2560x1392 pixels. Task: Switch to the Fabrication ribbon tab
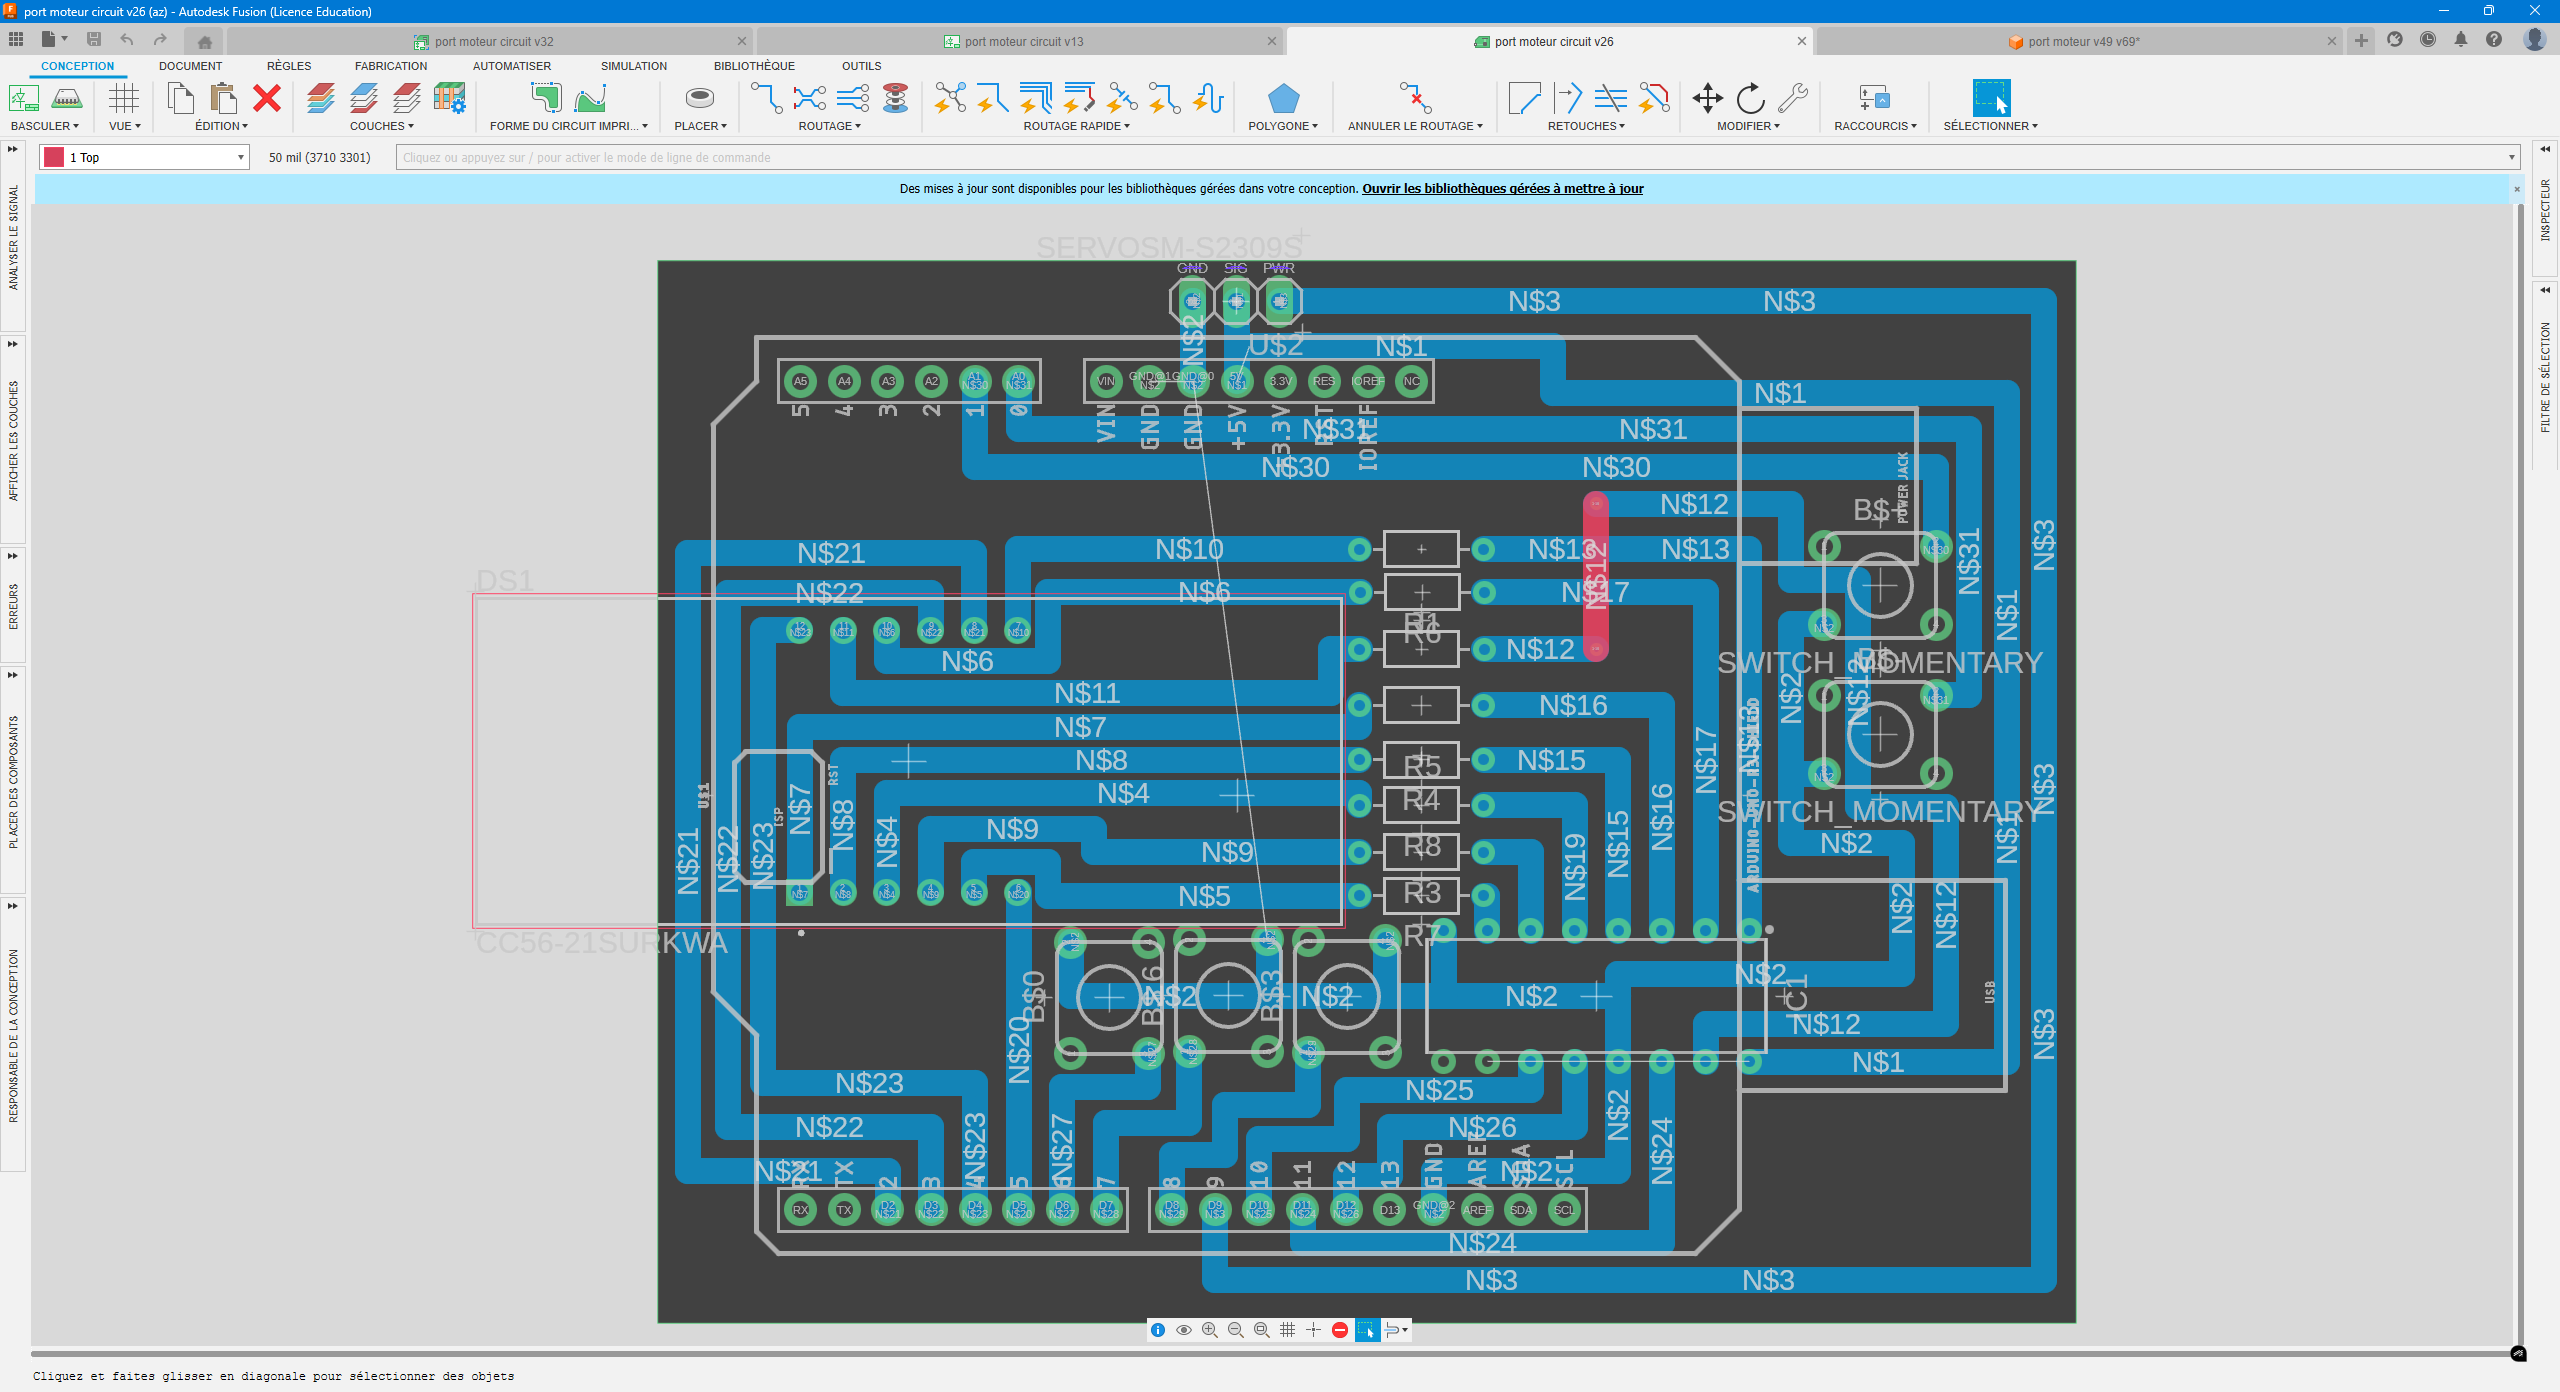coord(390,65)
